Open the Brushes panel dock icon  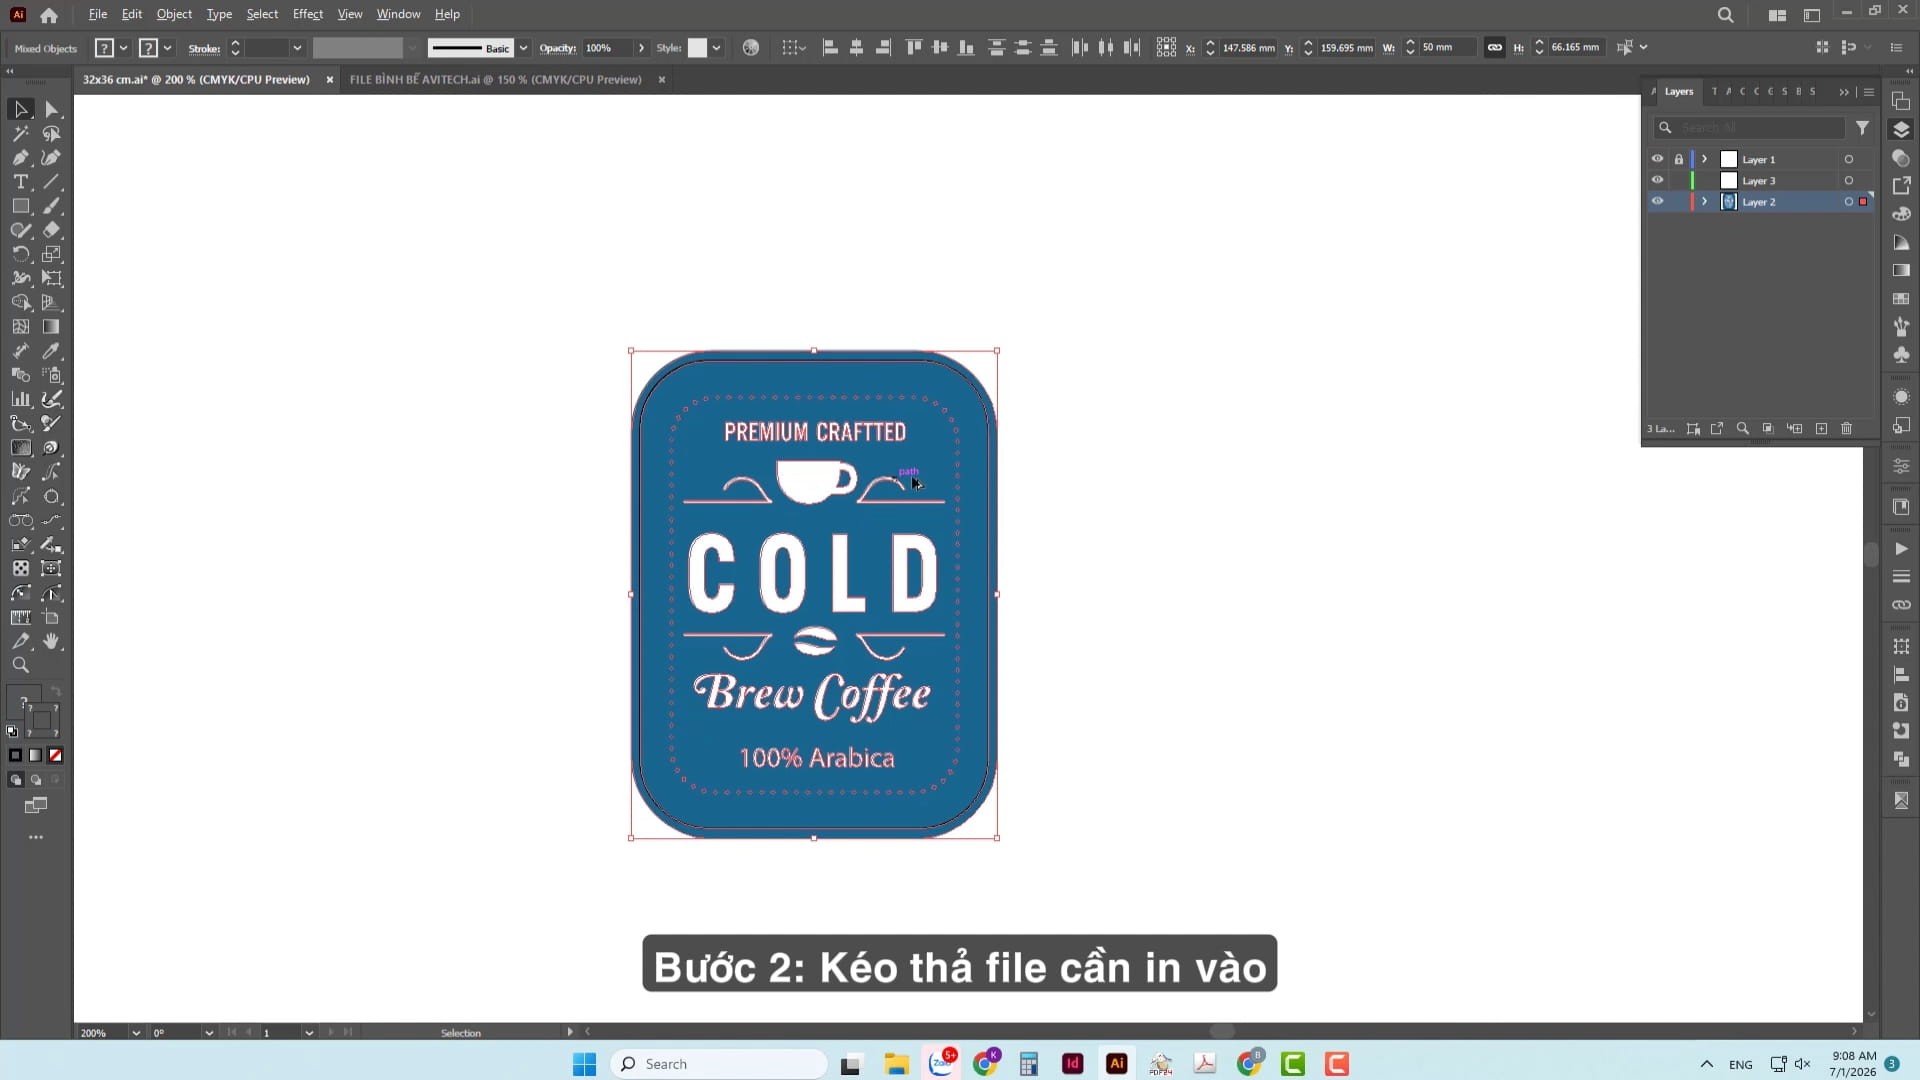point(1901,327)
